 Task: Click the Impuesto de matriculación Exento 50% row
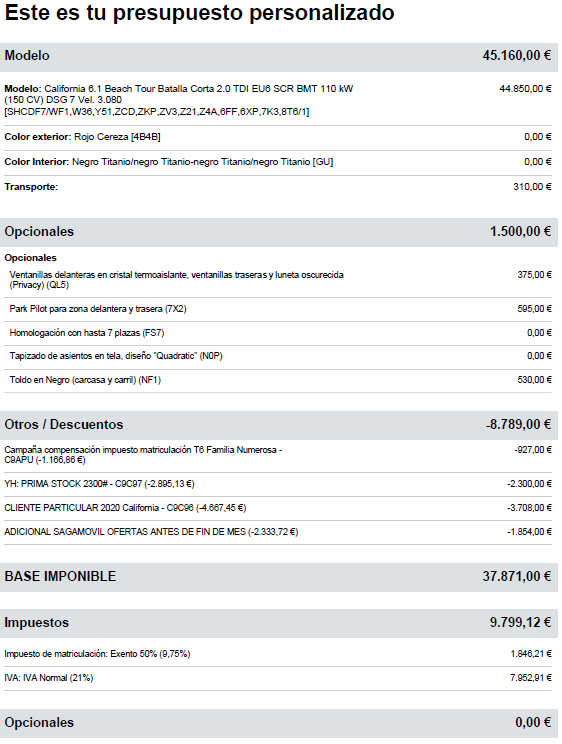[278, 654]
